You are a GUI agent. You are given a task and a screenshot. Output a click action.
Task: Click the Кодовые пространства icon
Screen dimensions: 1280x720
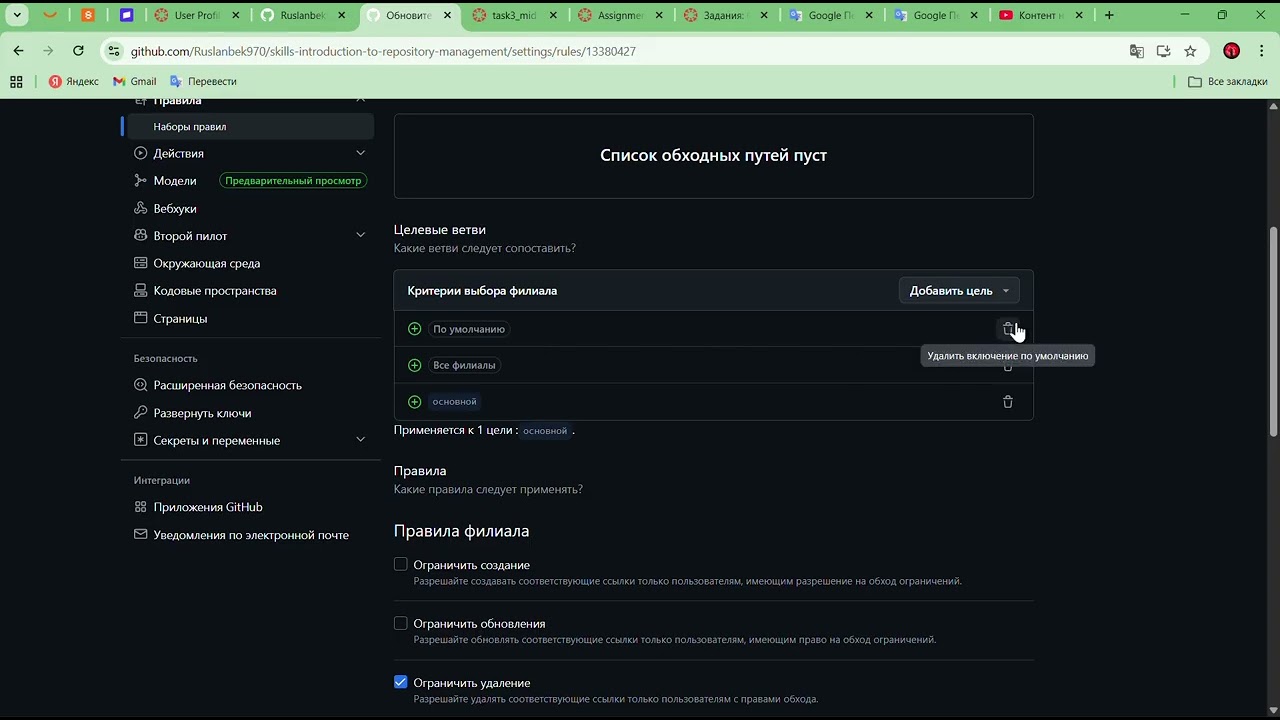(141, 291)
